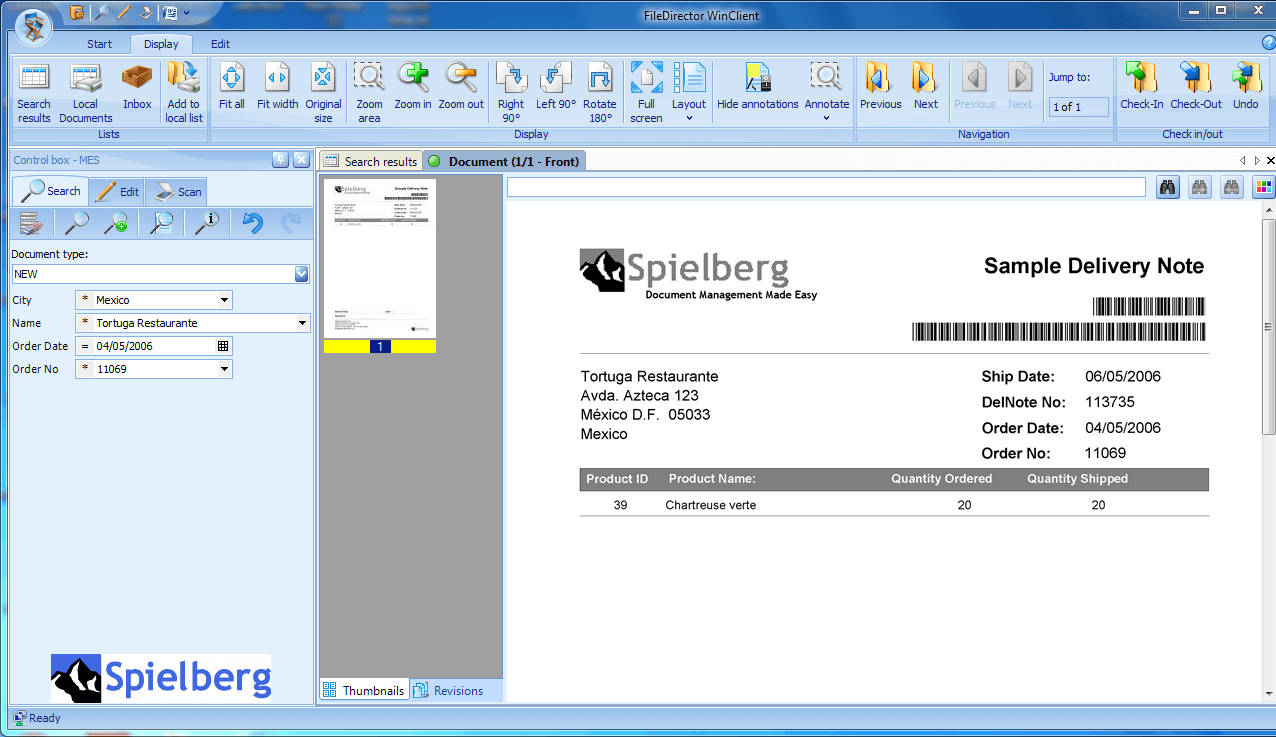This screenshot has height=737, width=1276.
Task: Switch to Full screen view
Action: tap(646, 92)
